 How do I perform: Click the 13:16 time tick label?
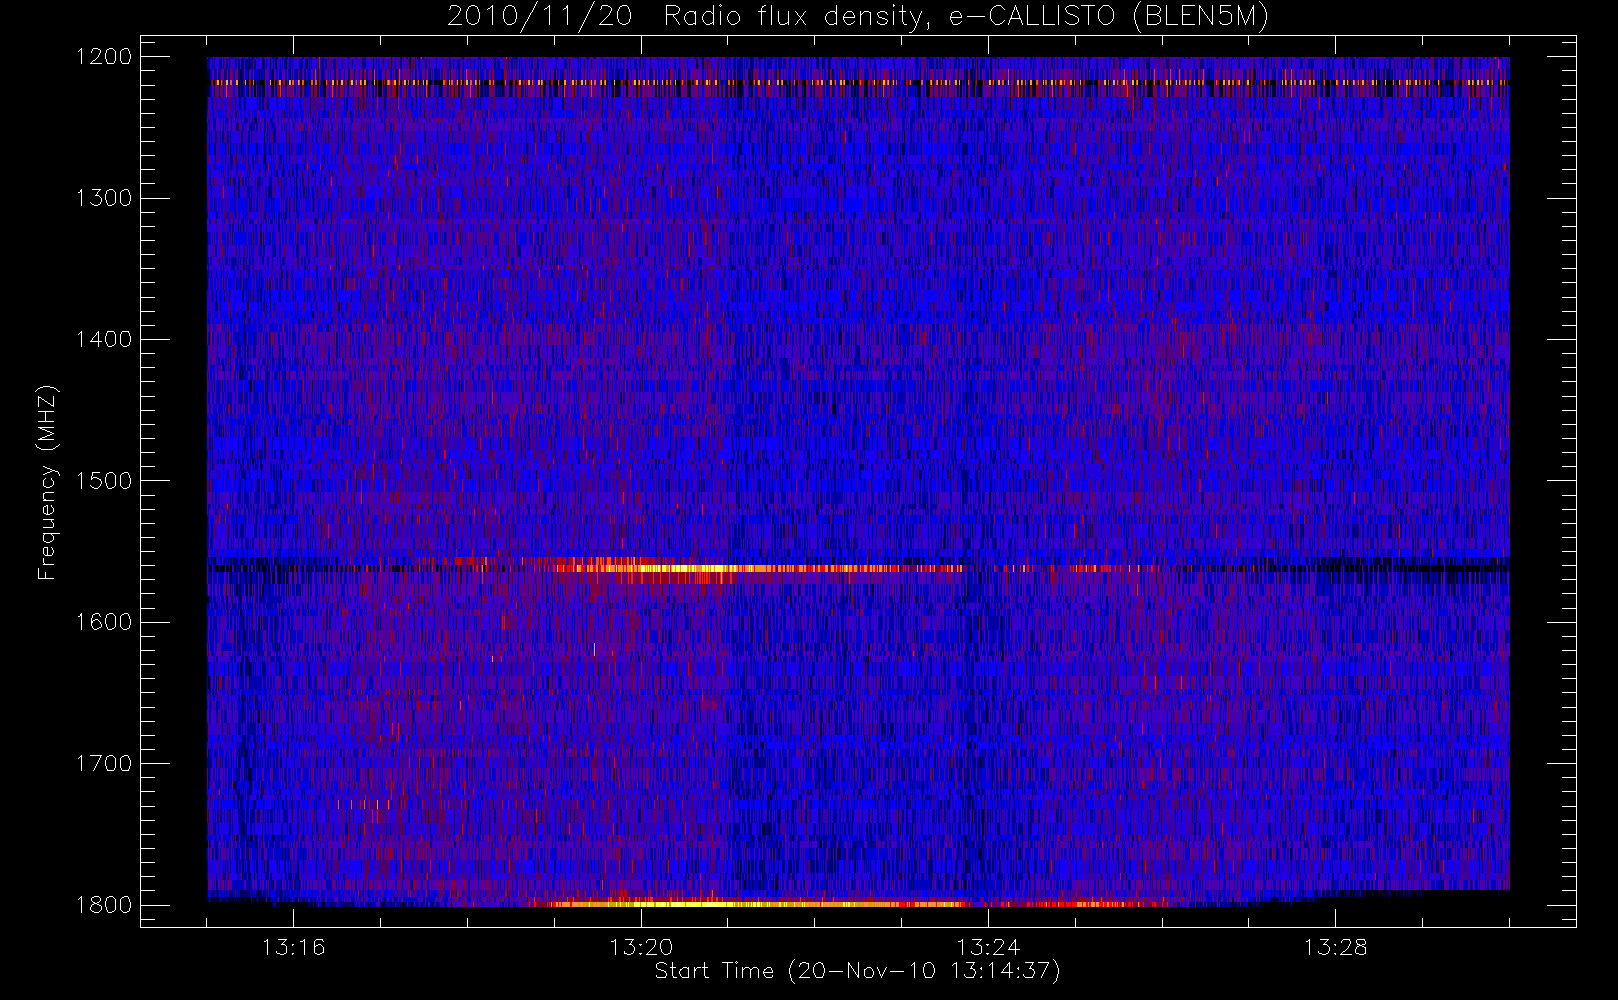click(293, 947)
